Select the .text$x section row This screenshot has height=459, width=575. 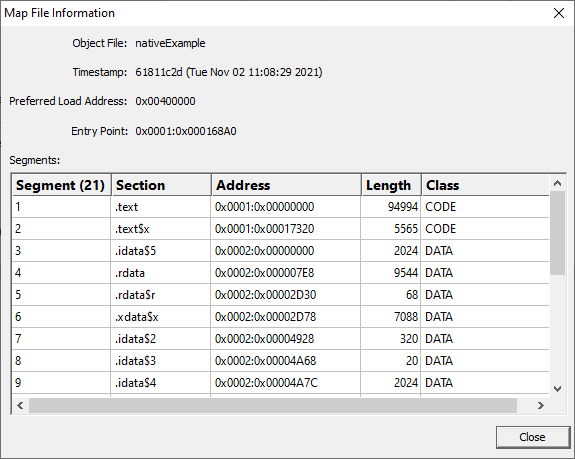pos(281,229)
